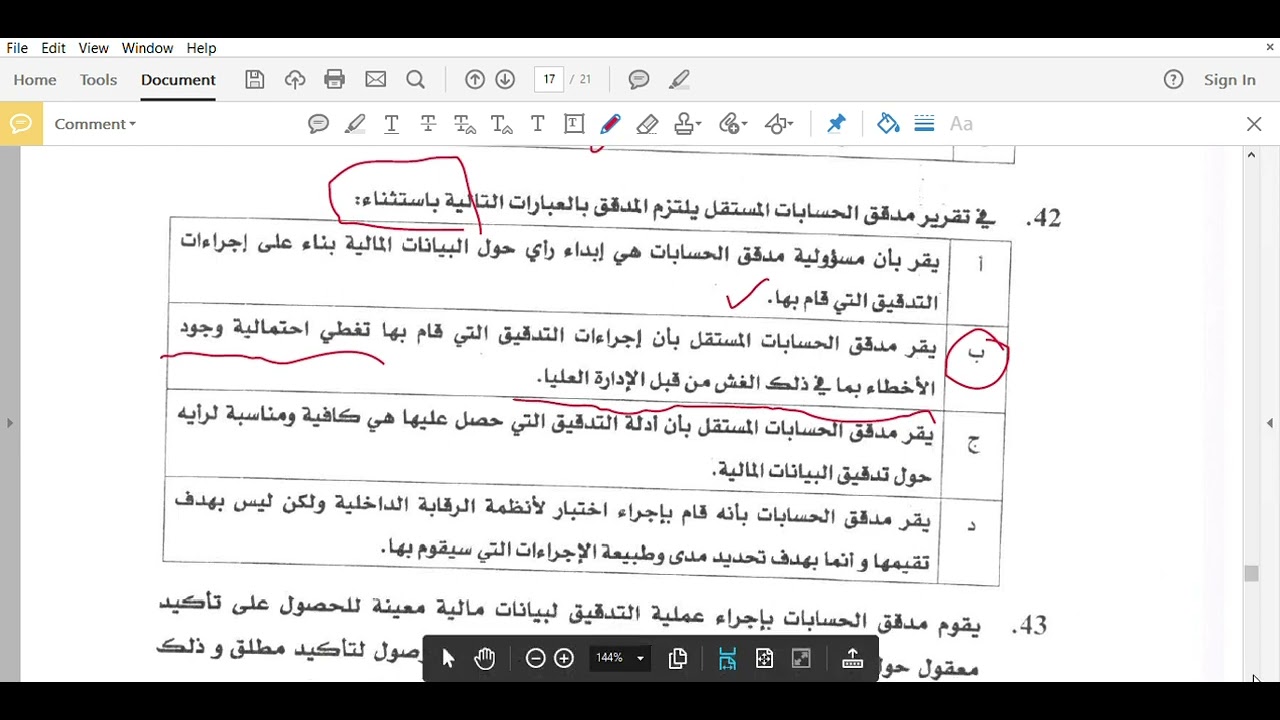The height and width of the screenshot is (720, 1280).
Task: Open the stamp tool dropdown
Action: [x=687, y=124]
